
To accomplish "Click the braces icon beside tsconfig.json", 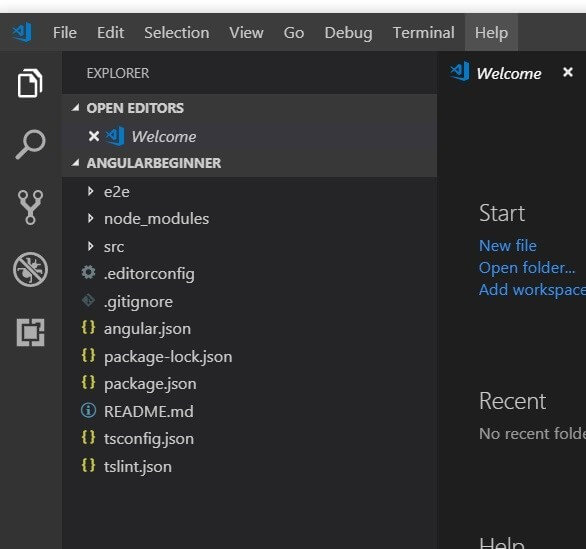I will [x=89, y=438].
